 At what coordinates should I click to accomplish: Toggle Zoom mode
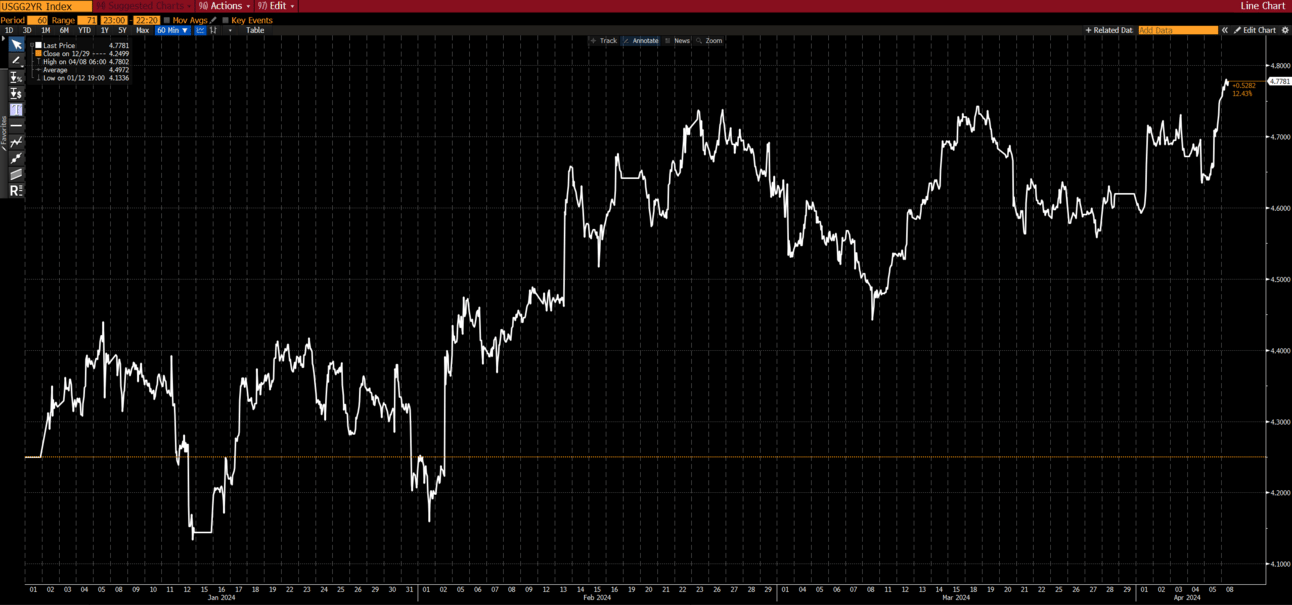click(x=709, y=41)
